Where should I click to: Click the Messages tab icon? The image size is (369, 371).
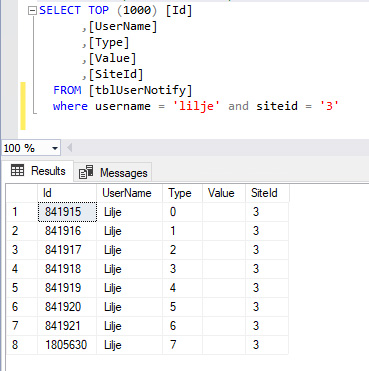86,172
